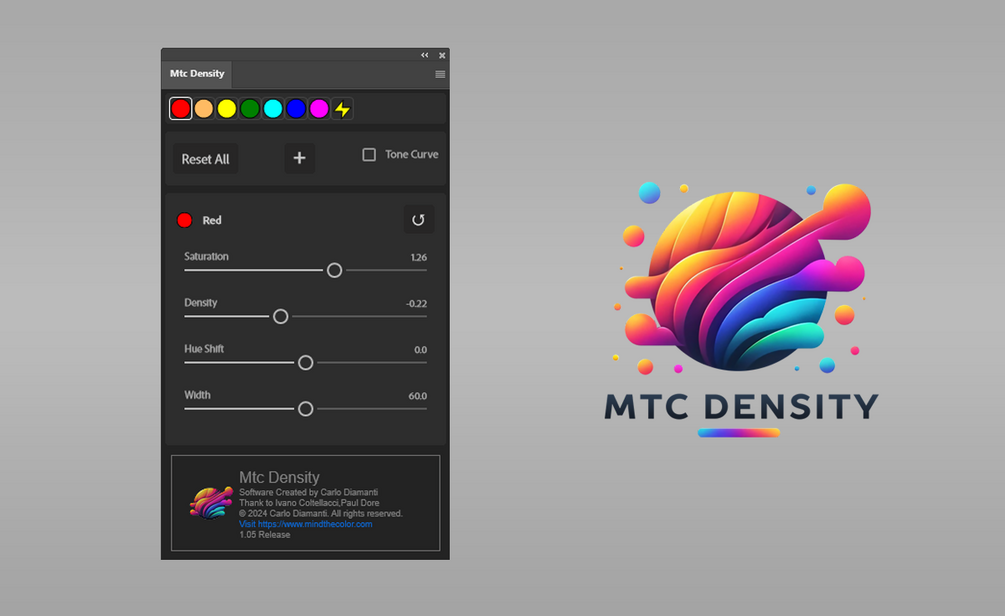
Task: Click the plus add button
Action: pyautogui.click(x=299, y=158)
